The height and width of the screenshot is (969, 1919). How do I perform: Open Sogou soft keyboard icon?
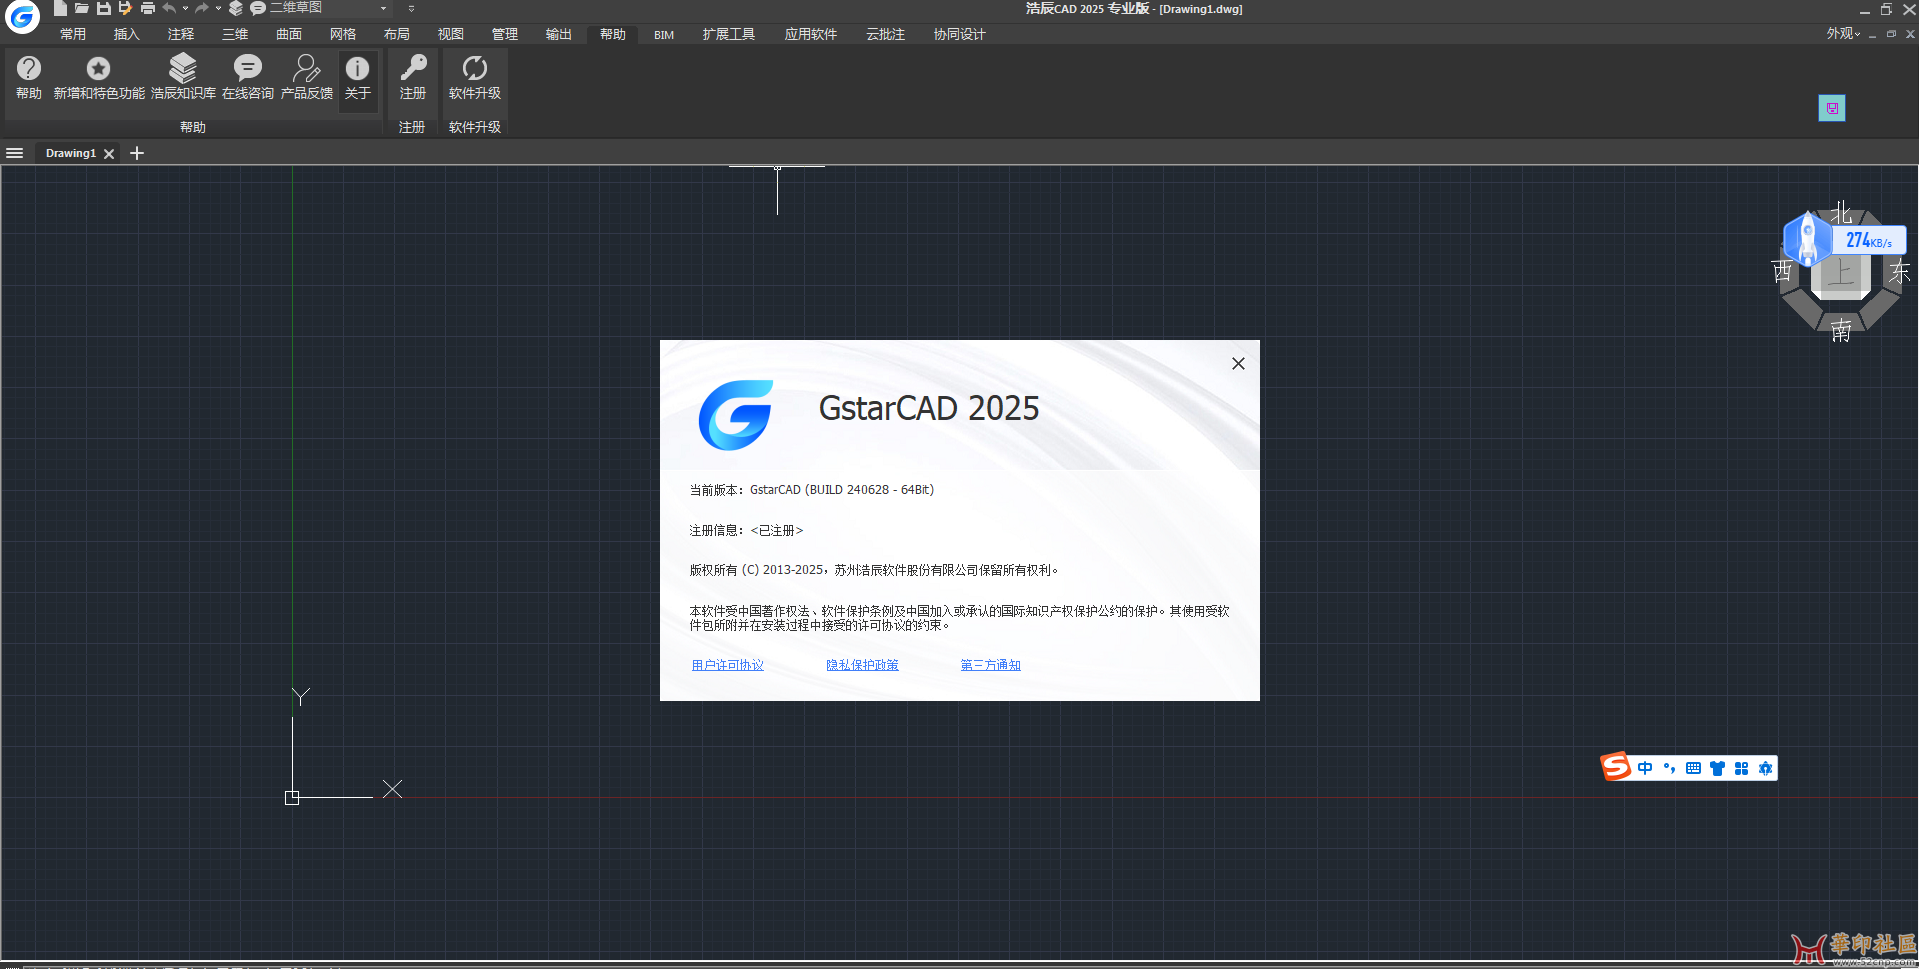pyautogui.click(x=1693, y=768)
